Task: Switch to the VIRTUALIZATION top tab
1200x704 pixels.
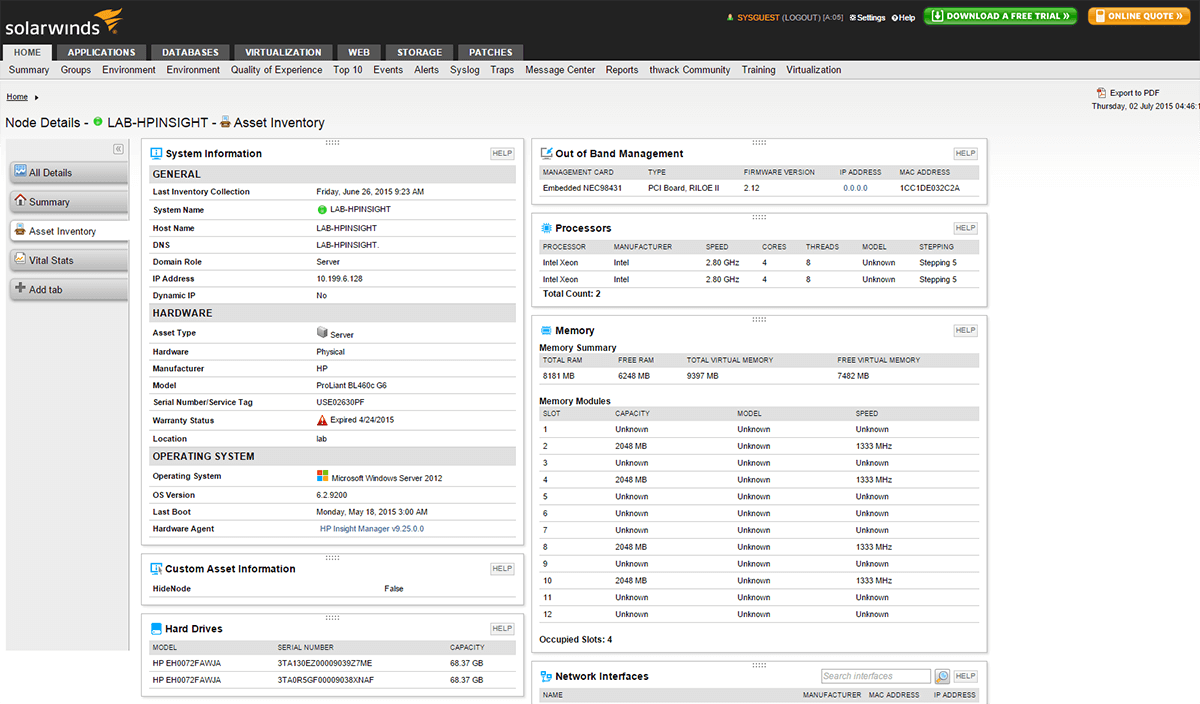Action: (x=283, y=52)
